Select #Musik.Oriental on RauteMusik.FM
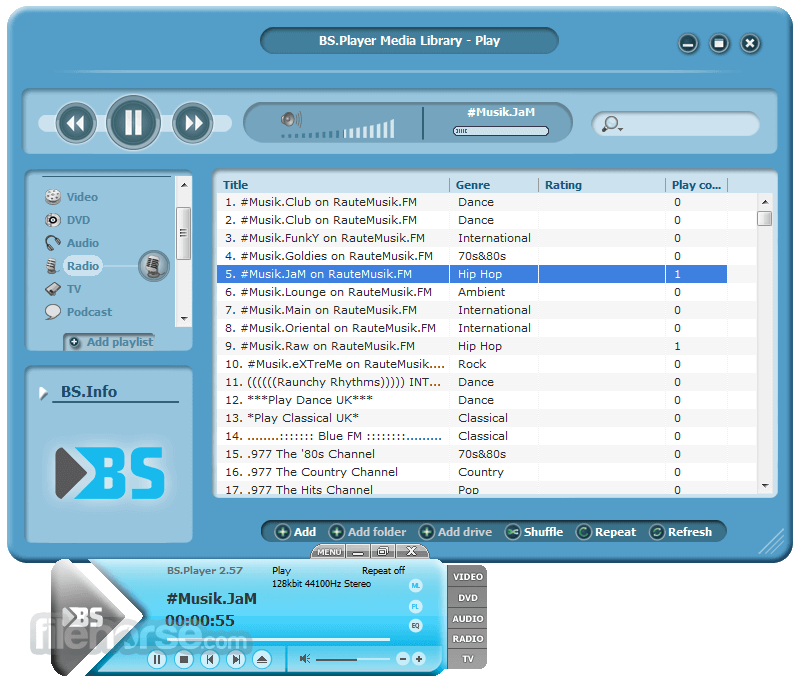Screen dimensions: 800x685 point(472,328)
